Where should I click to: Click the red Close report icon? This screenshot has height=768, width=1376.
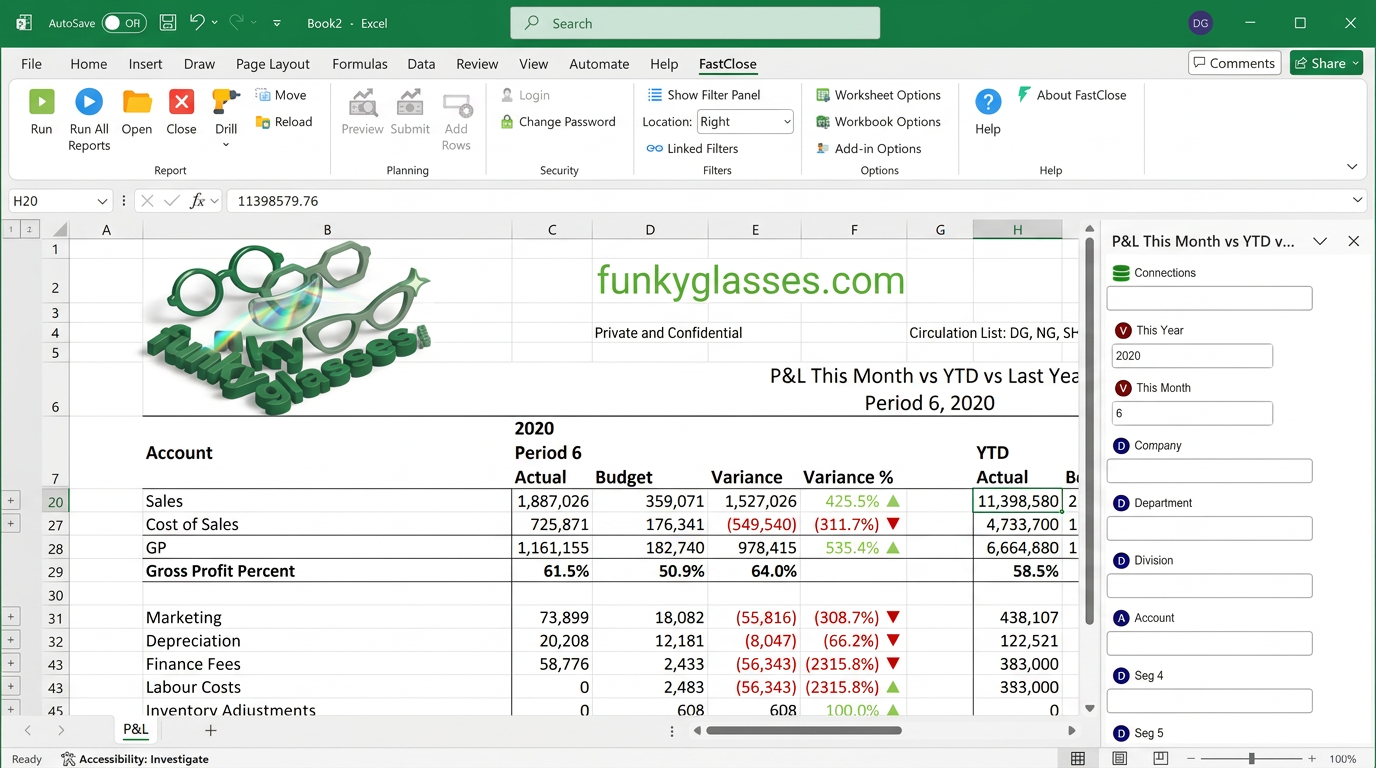(181, 102)
